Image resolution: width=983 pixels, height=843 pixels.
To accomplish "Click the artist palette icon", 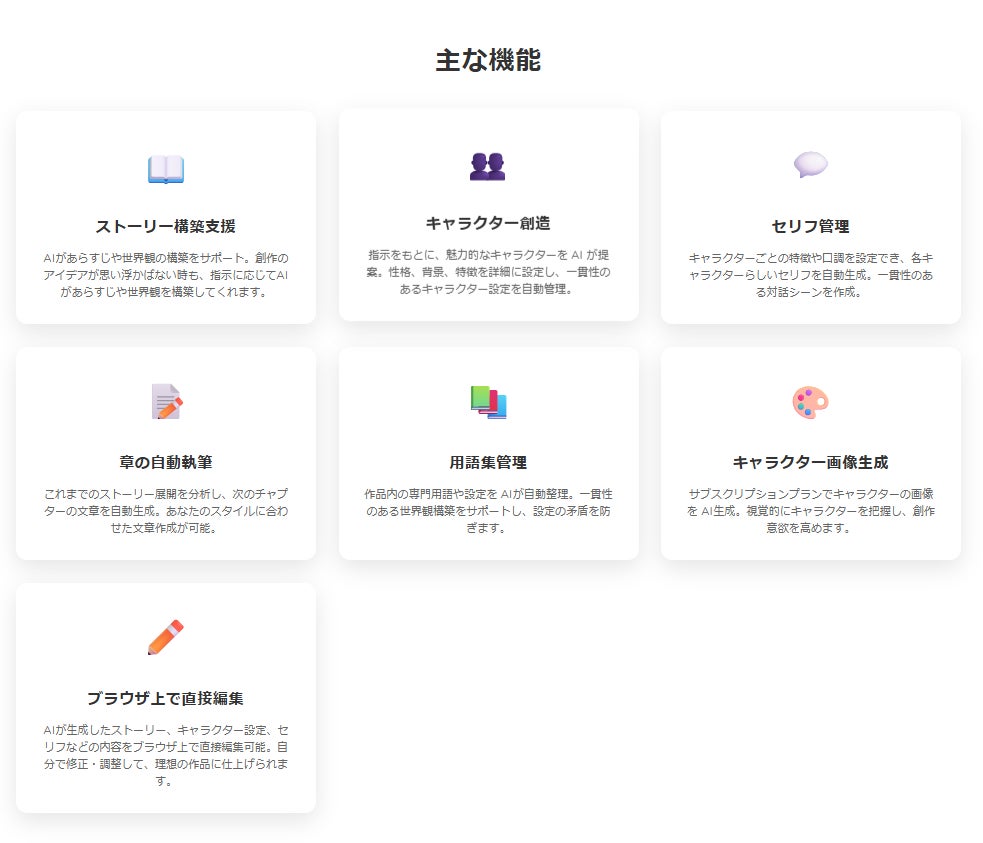I will click(810, 402).
